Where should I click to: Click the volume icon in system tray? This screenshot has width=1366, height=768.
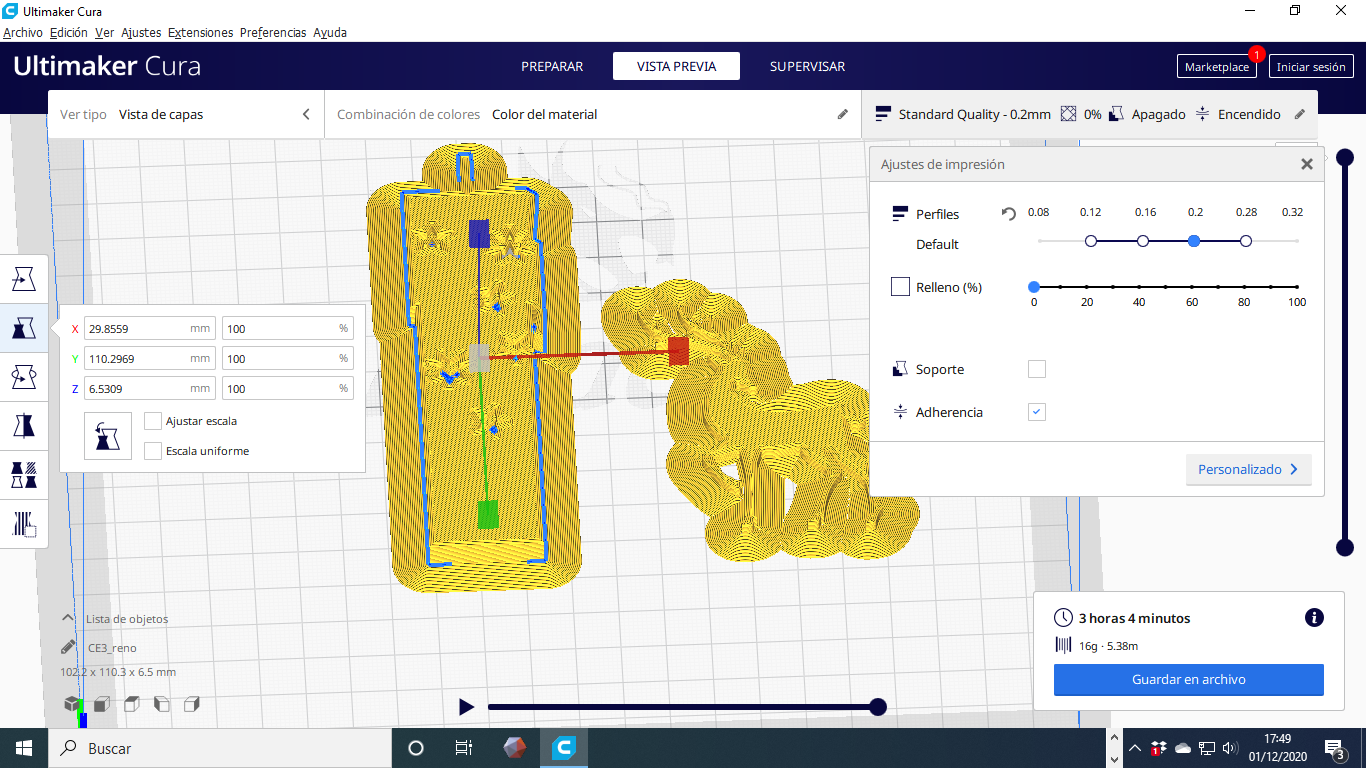[x=1230, y=748]
